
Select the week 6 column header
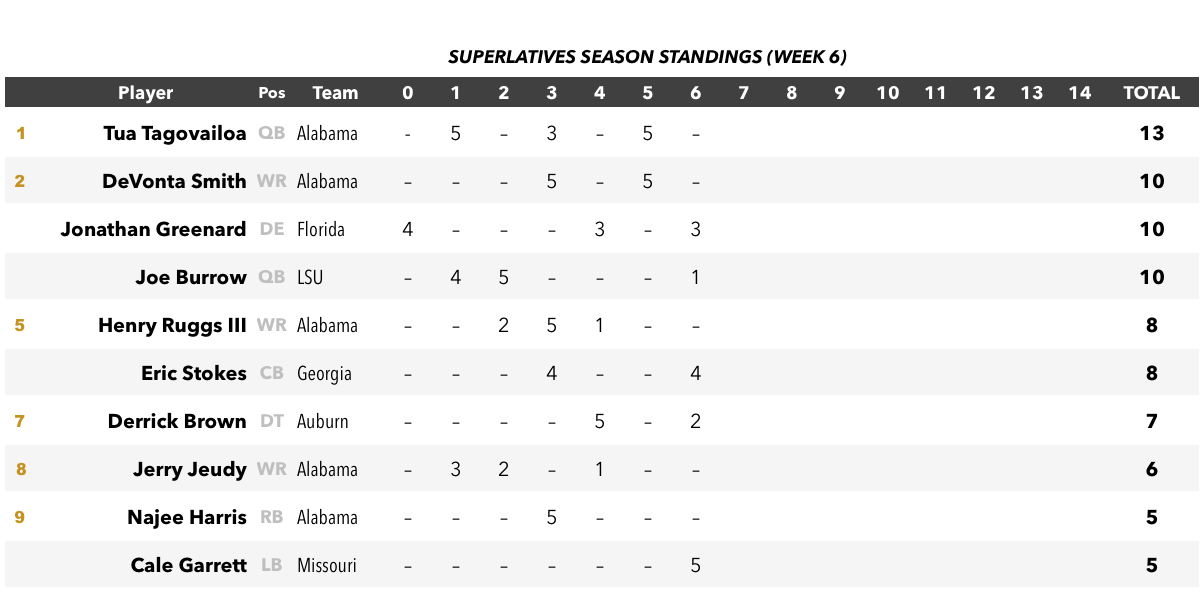696,93
